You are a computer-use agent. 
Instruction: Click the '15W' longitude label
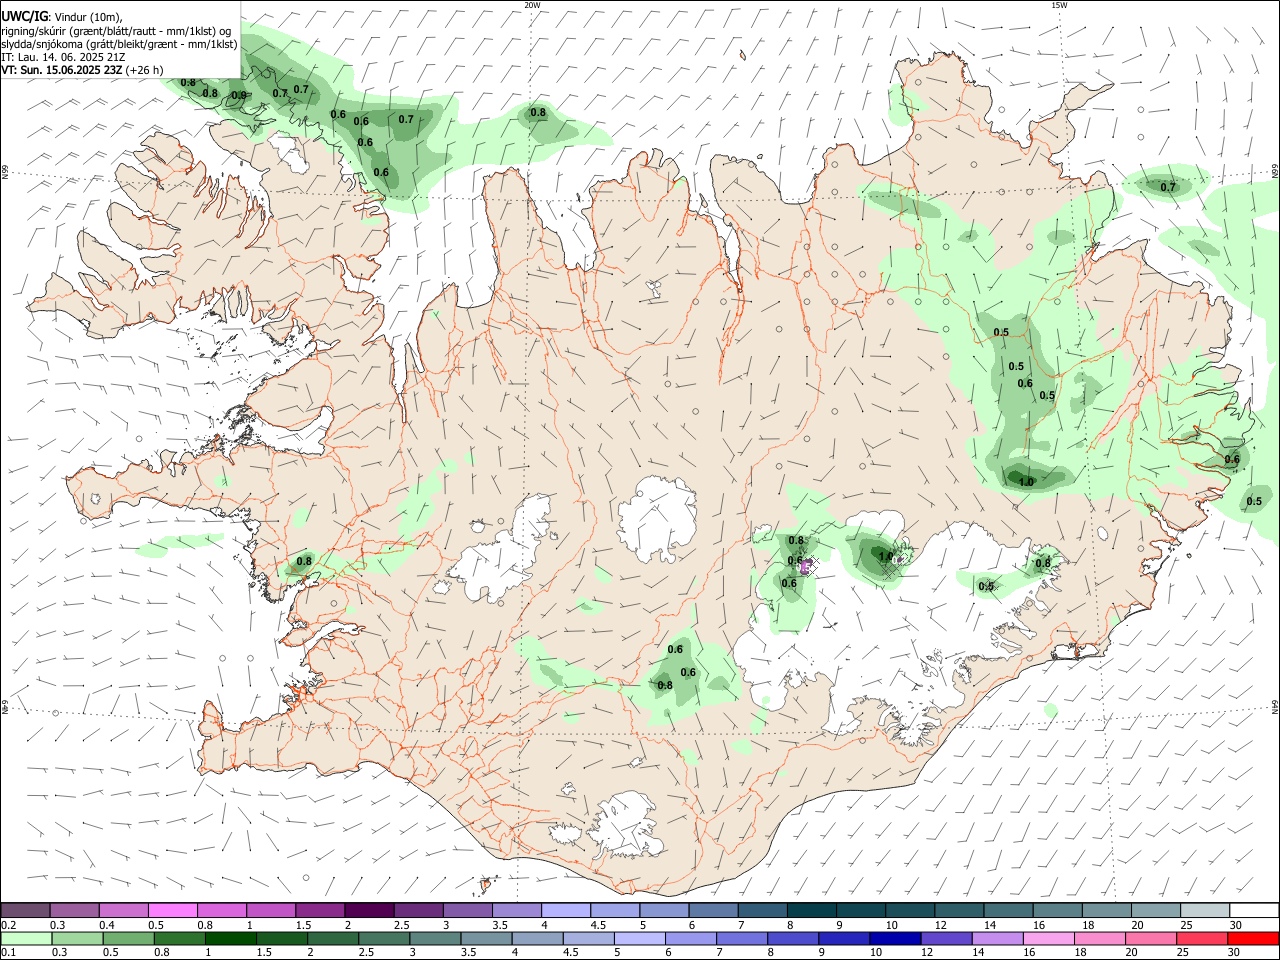[1059, 5]
